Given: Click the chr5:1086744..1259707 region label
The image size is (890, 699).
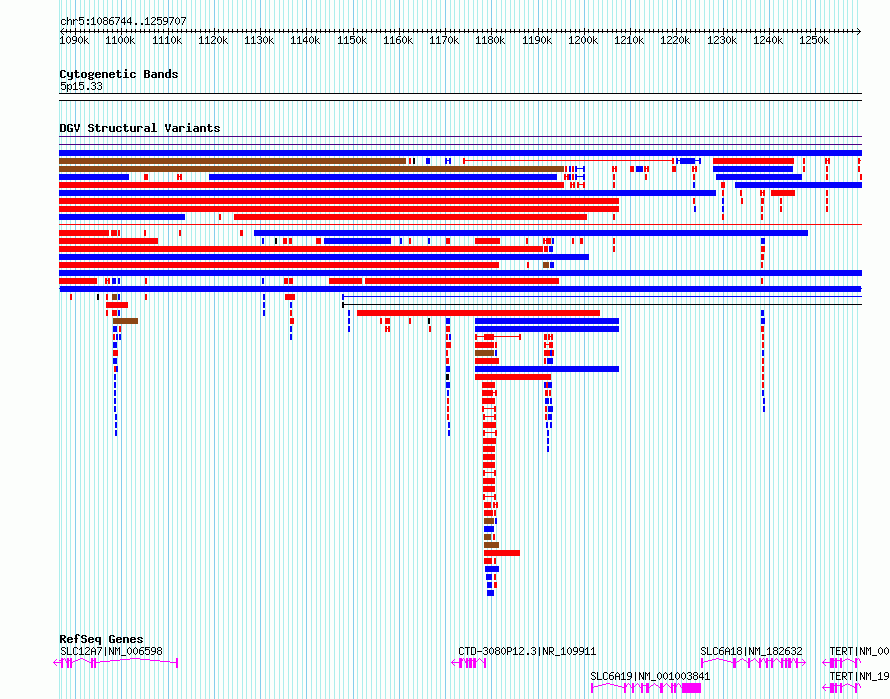Looking at the screenshot, I should (123, 21).
